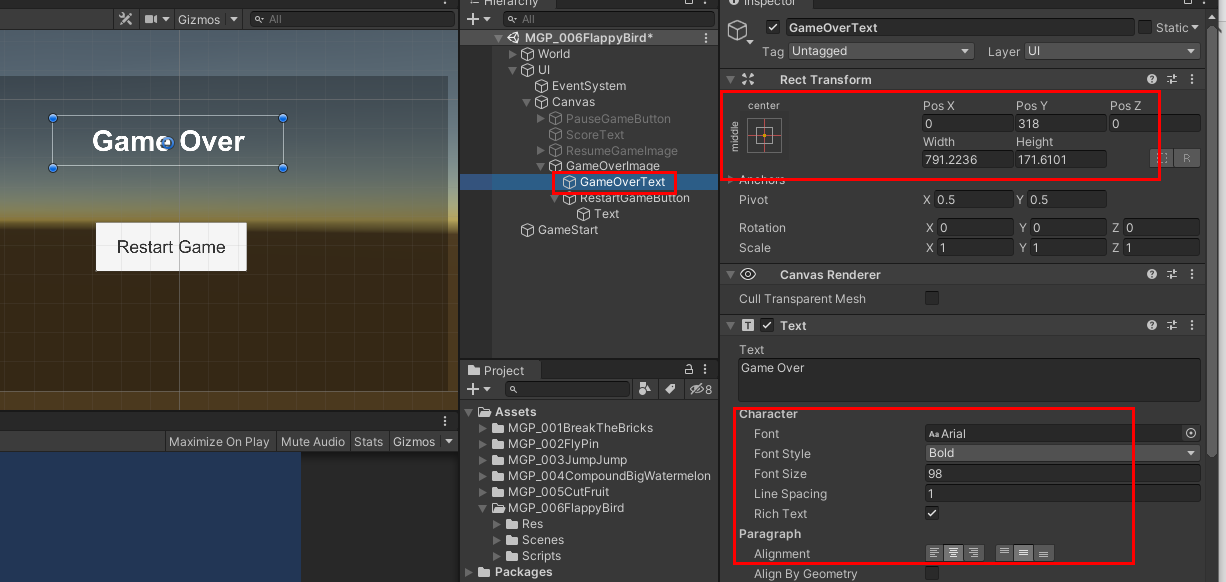This screenshot has height=582, width=1226.
Task: Open Text component help reference
Action: point(1152,325)
